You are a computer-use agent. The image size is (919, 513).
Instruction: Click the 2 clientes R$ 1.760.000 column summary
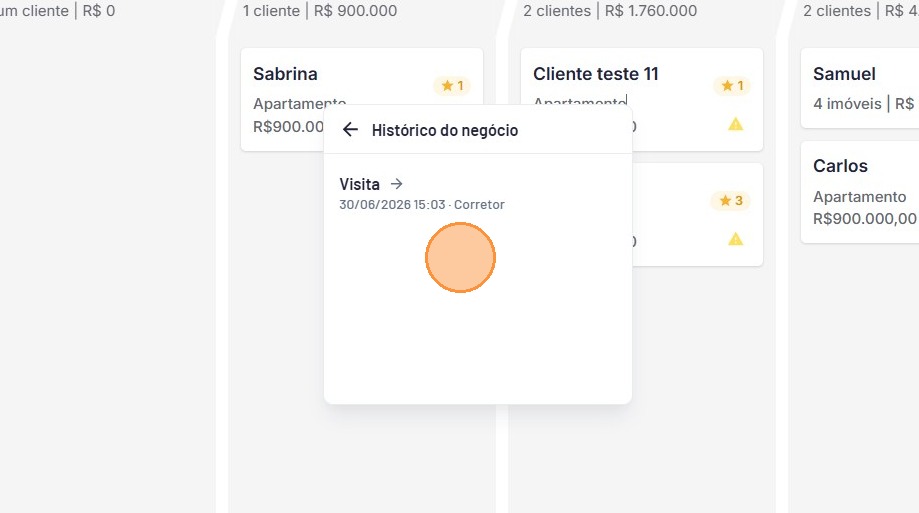[x=610, y=11]
